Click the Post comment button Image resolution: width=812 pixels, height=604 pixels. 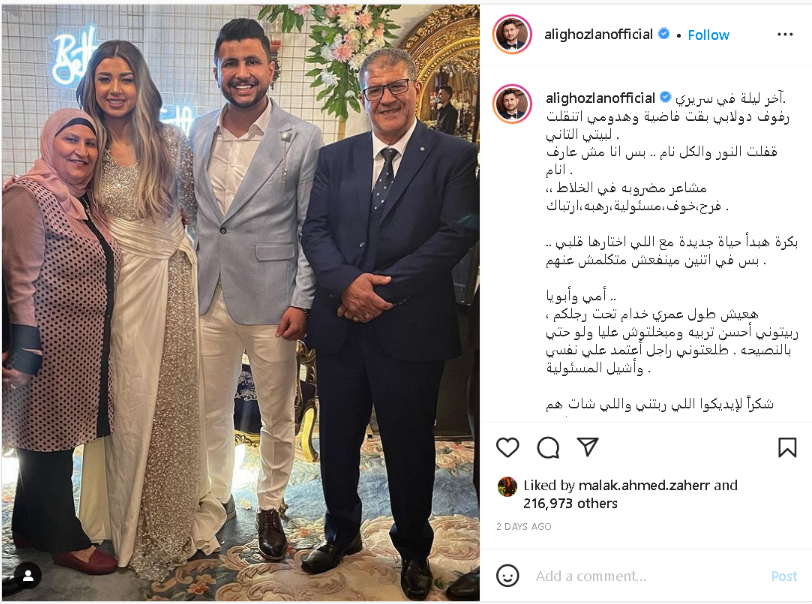point(784,576)
